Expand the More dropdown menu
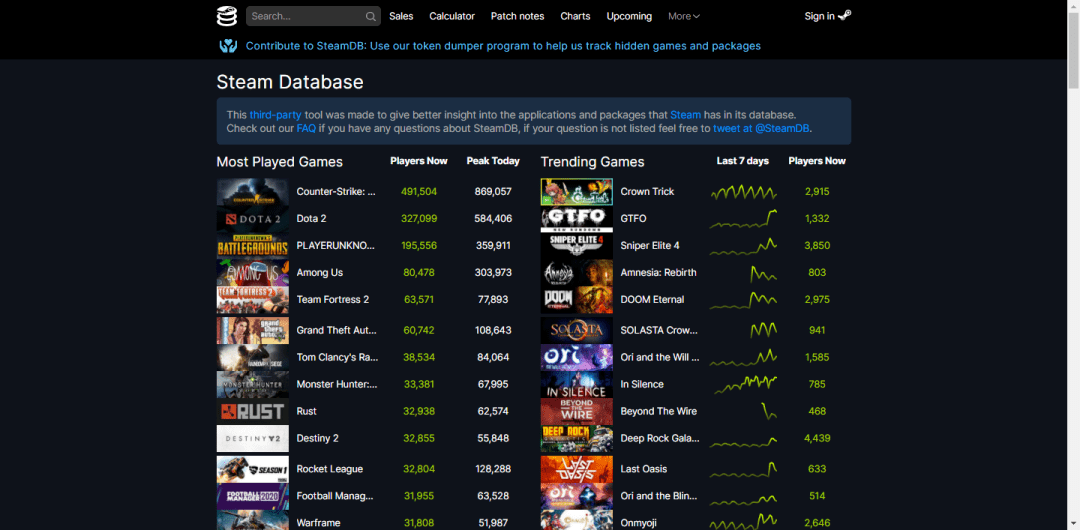Image resolution: width=1080 pixels, height=530 pixels. [683, 16]
